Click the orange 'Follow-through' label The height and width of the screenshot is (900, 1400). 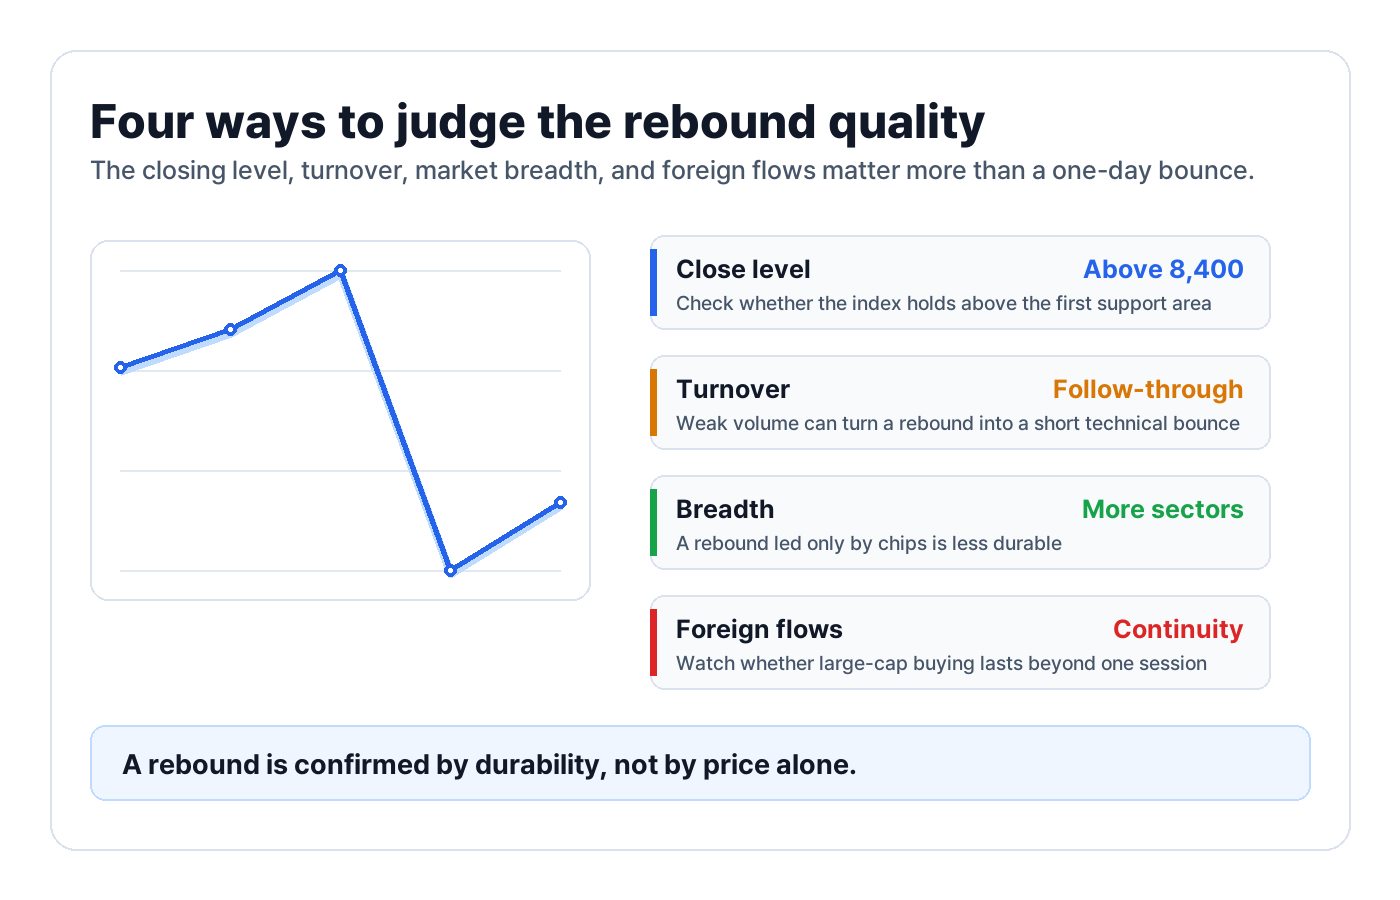click(x=1148, y=389)
